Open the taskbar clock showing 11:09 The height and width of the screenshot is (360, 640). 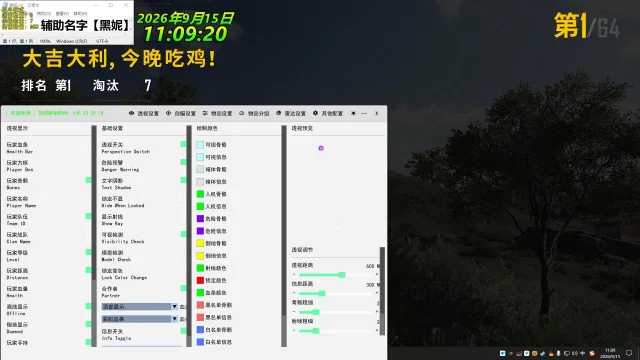pos(610,353)
